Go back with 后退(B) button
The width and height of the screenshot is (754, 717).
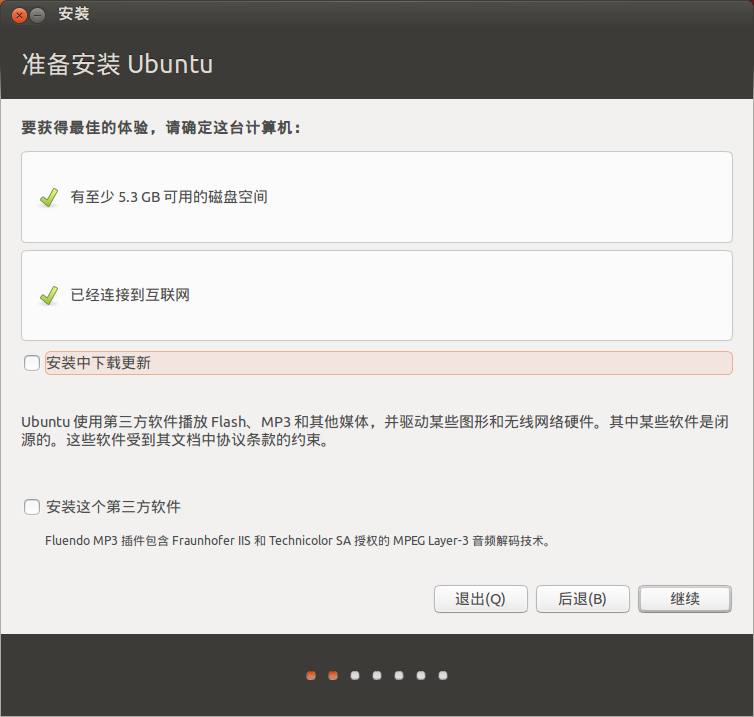point(582,599)
